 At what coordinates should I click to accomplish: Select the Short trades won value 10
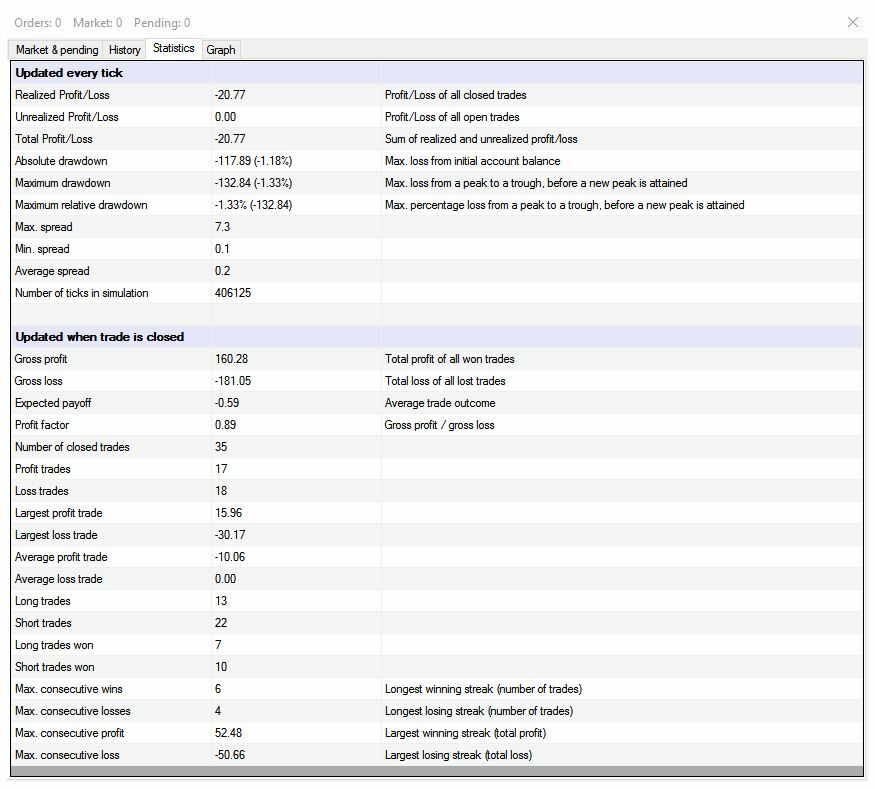pyautogui.click(x=221, y=667)
